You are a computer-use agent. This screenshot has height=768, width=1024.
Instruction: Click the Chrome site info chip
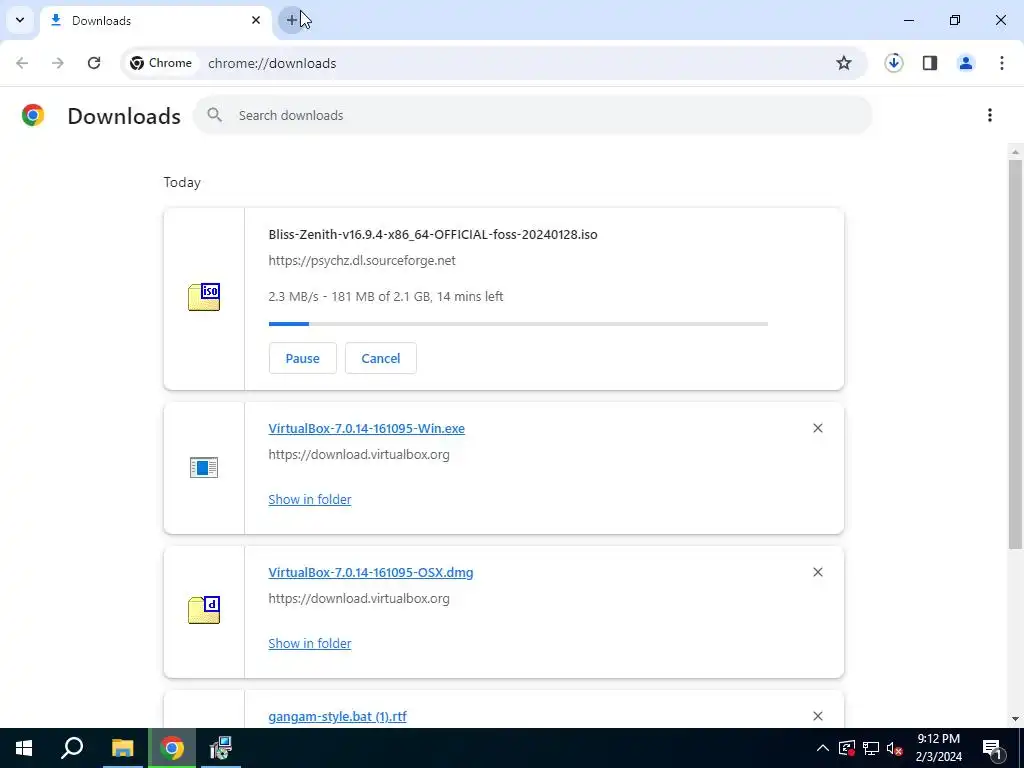tap(161, 63)
